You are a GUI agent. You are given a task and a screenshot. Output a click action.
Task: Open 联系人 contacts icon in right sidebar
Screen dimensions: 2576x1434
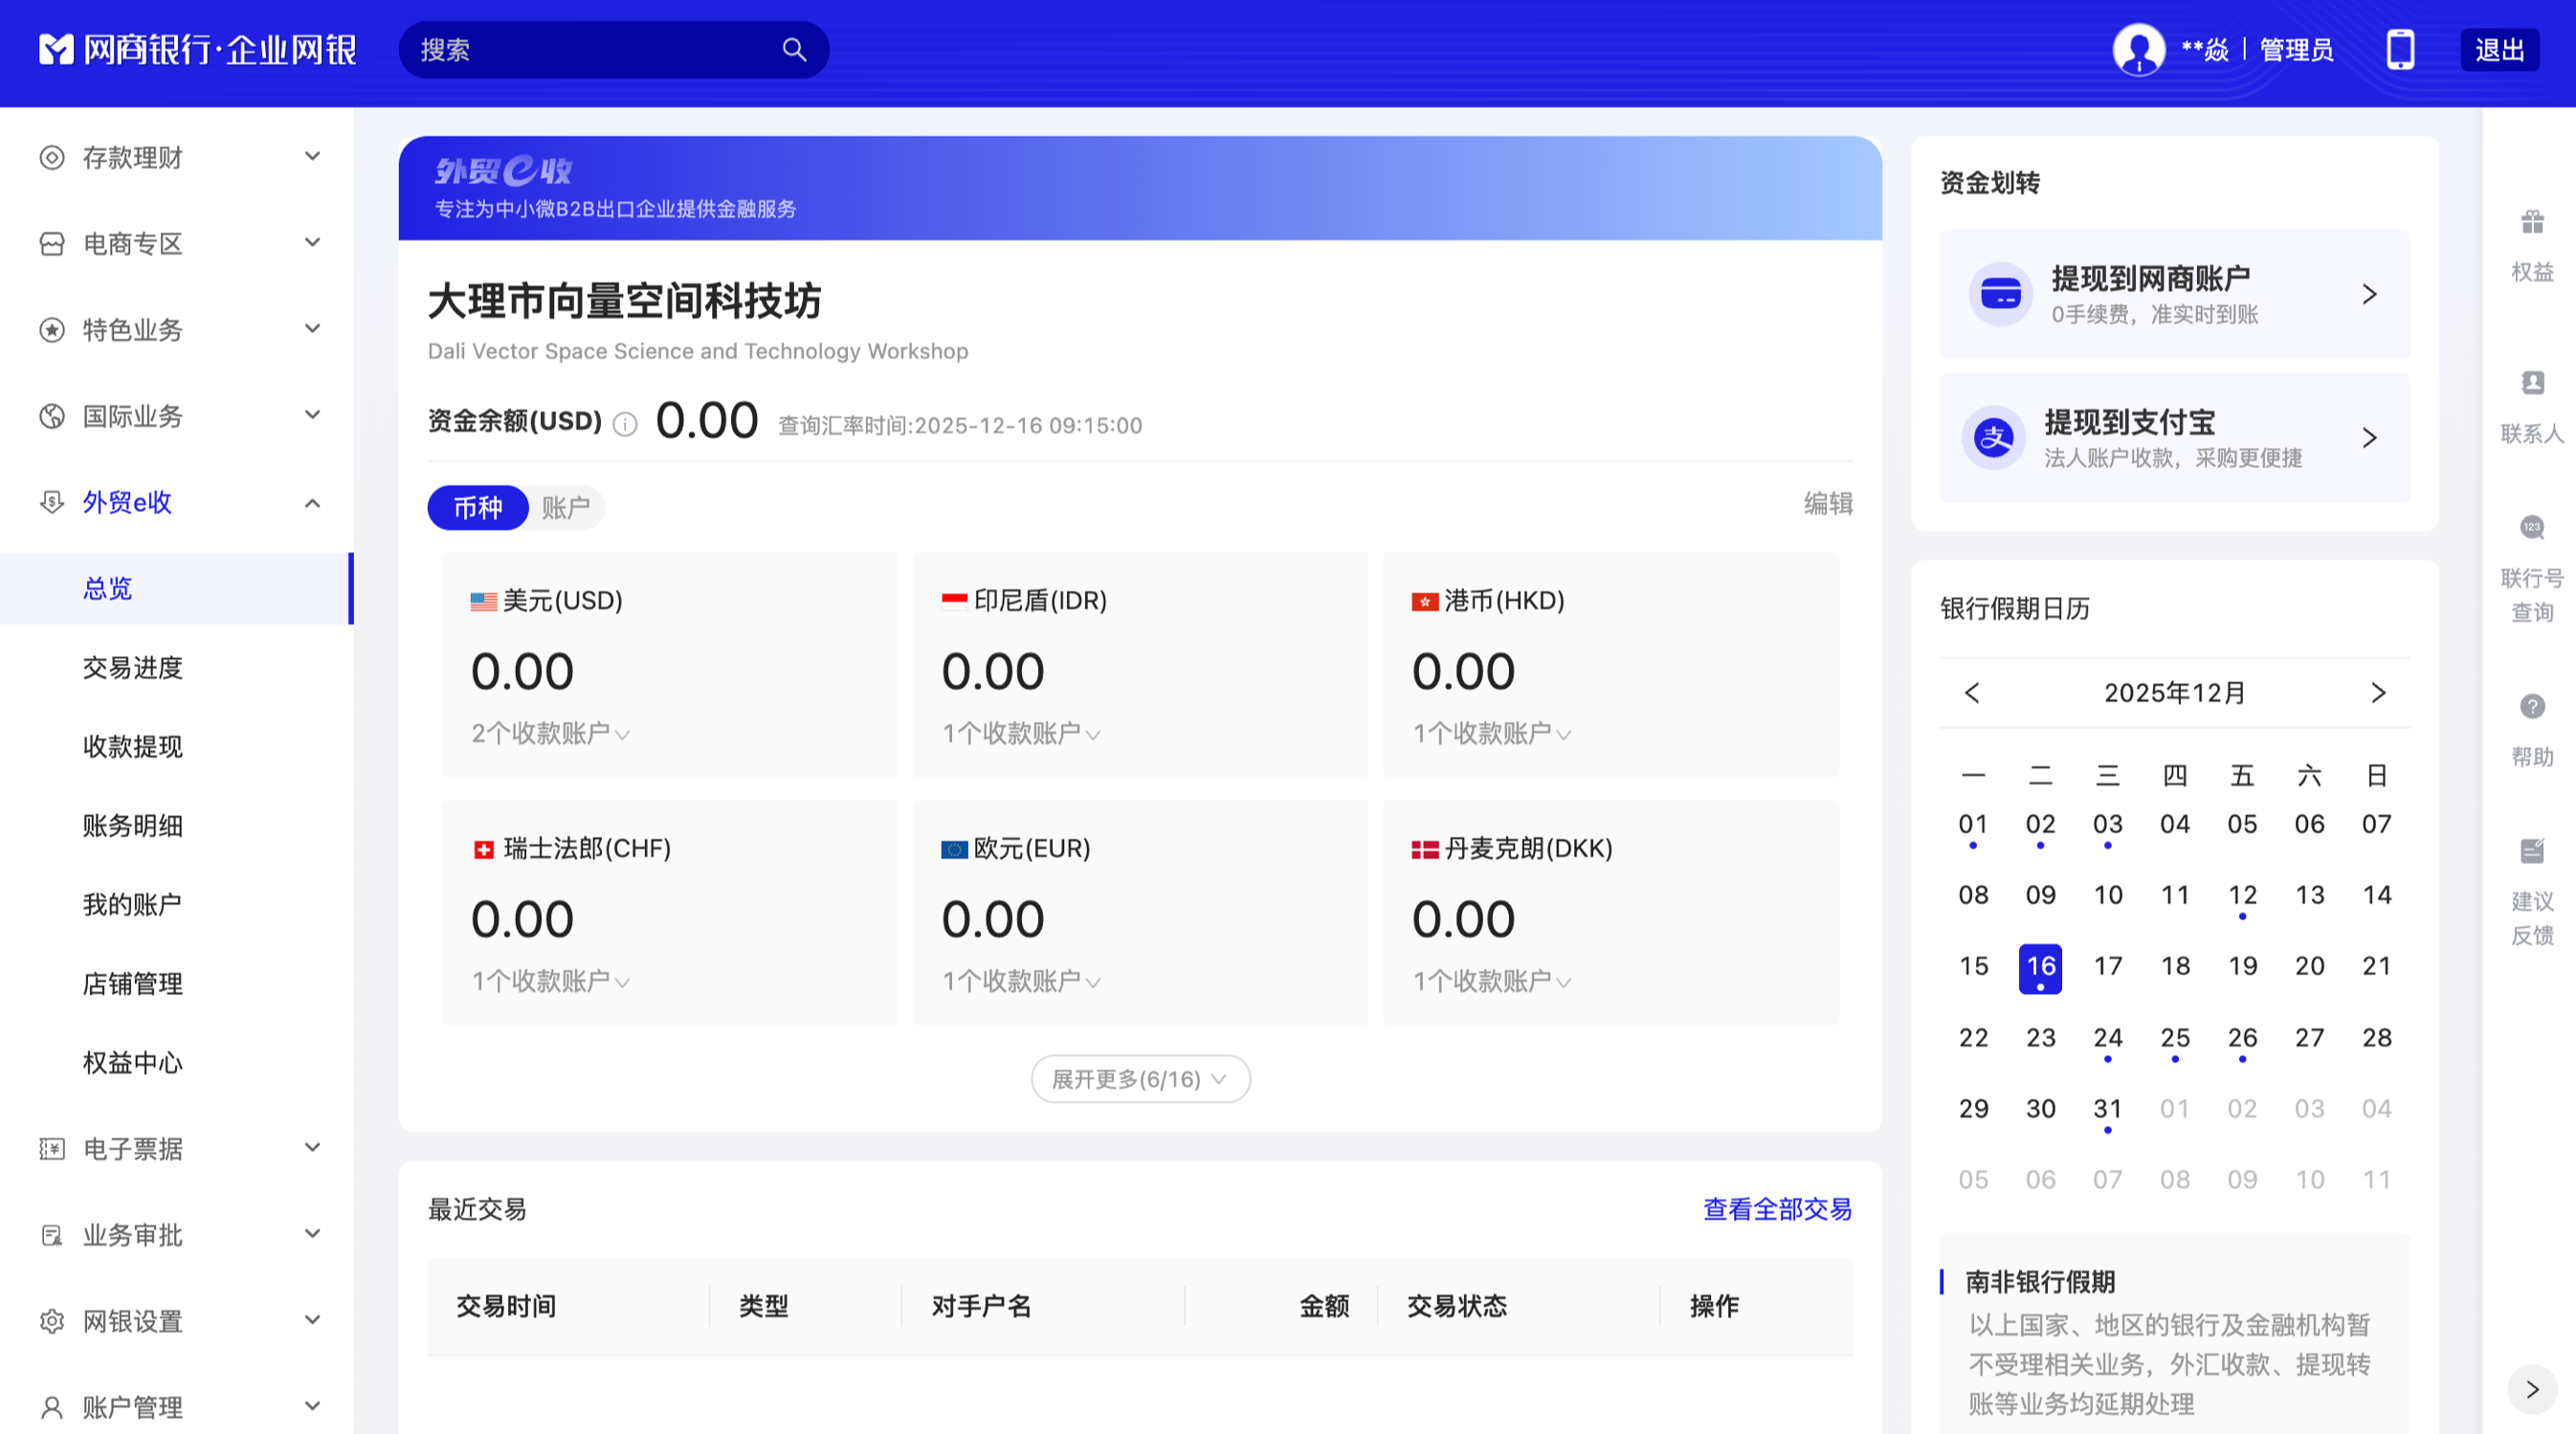(x=2531, y=383)
